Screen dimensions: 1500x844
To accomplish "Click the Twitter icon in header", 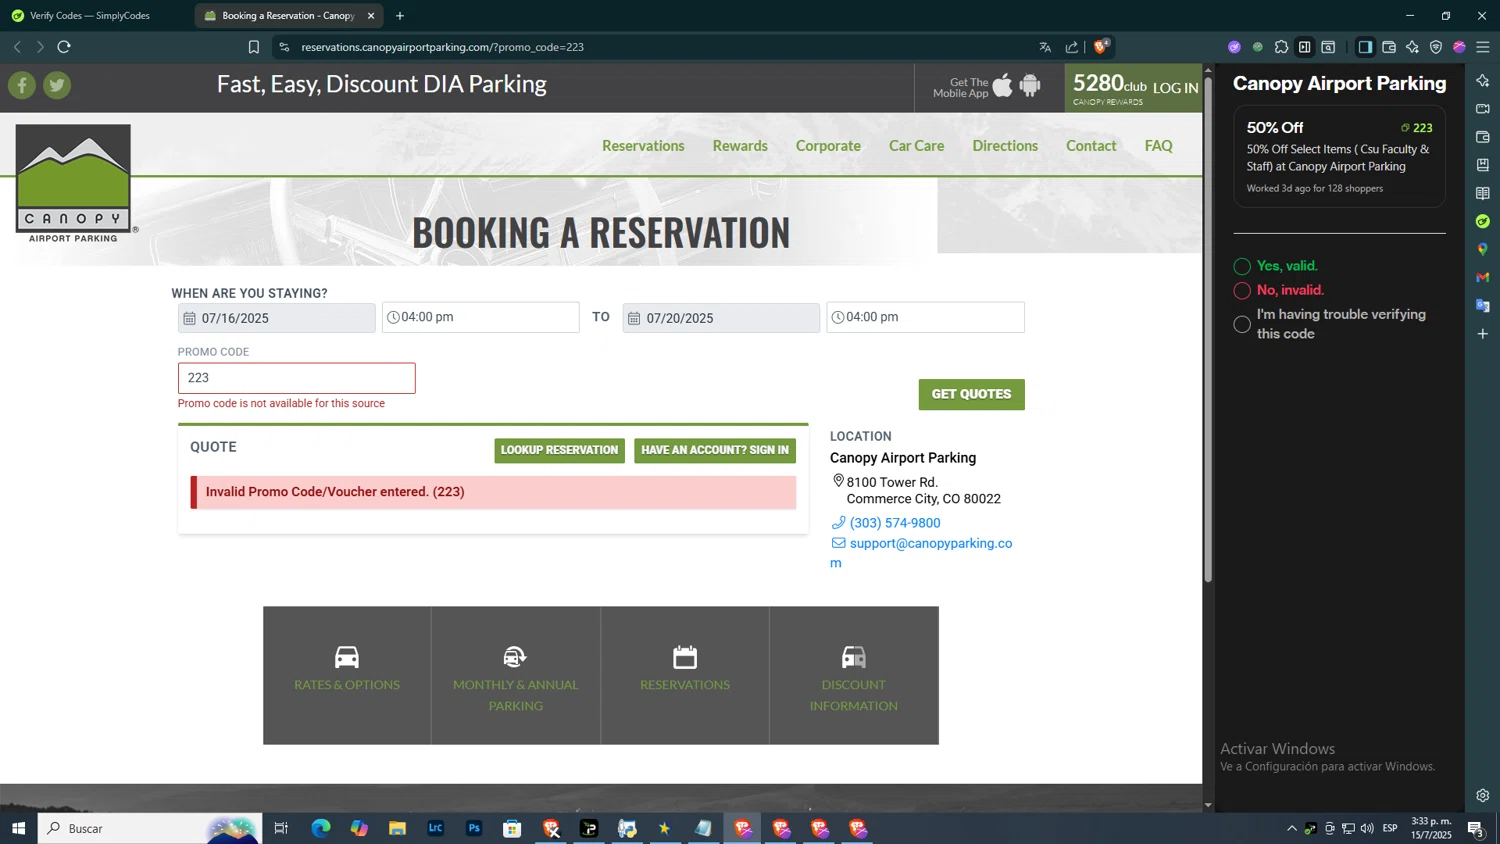I will coord(57,86).
